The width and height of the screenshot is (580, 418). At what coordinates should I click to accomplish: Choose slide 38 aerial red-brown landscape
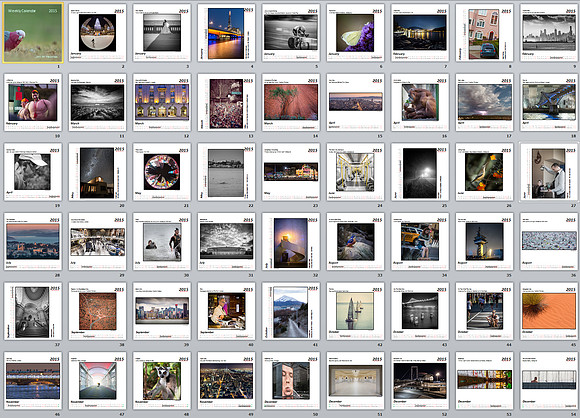[97, 311]
